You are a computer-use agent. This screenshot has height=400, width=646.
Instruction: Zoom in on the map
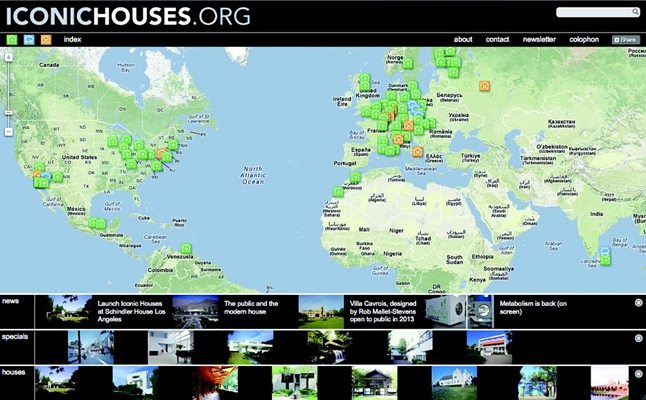(x=8, y=58)
